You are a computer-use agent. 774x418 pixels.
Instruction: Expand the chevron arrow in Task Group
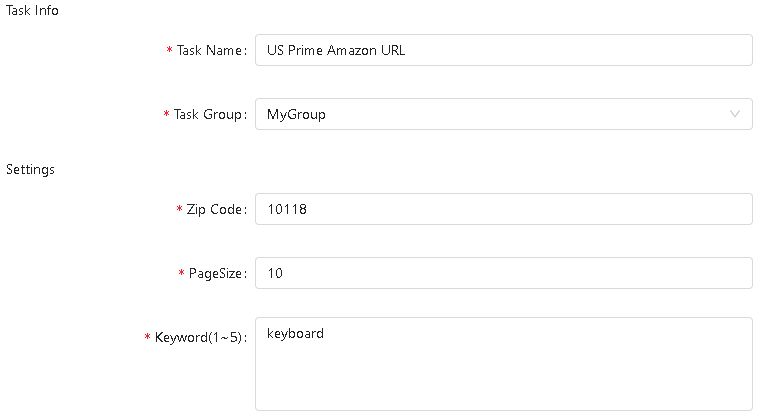pyautogui.click(x=736, y=114)
